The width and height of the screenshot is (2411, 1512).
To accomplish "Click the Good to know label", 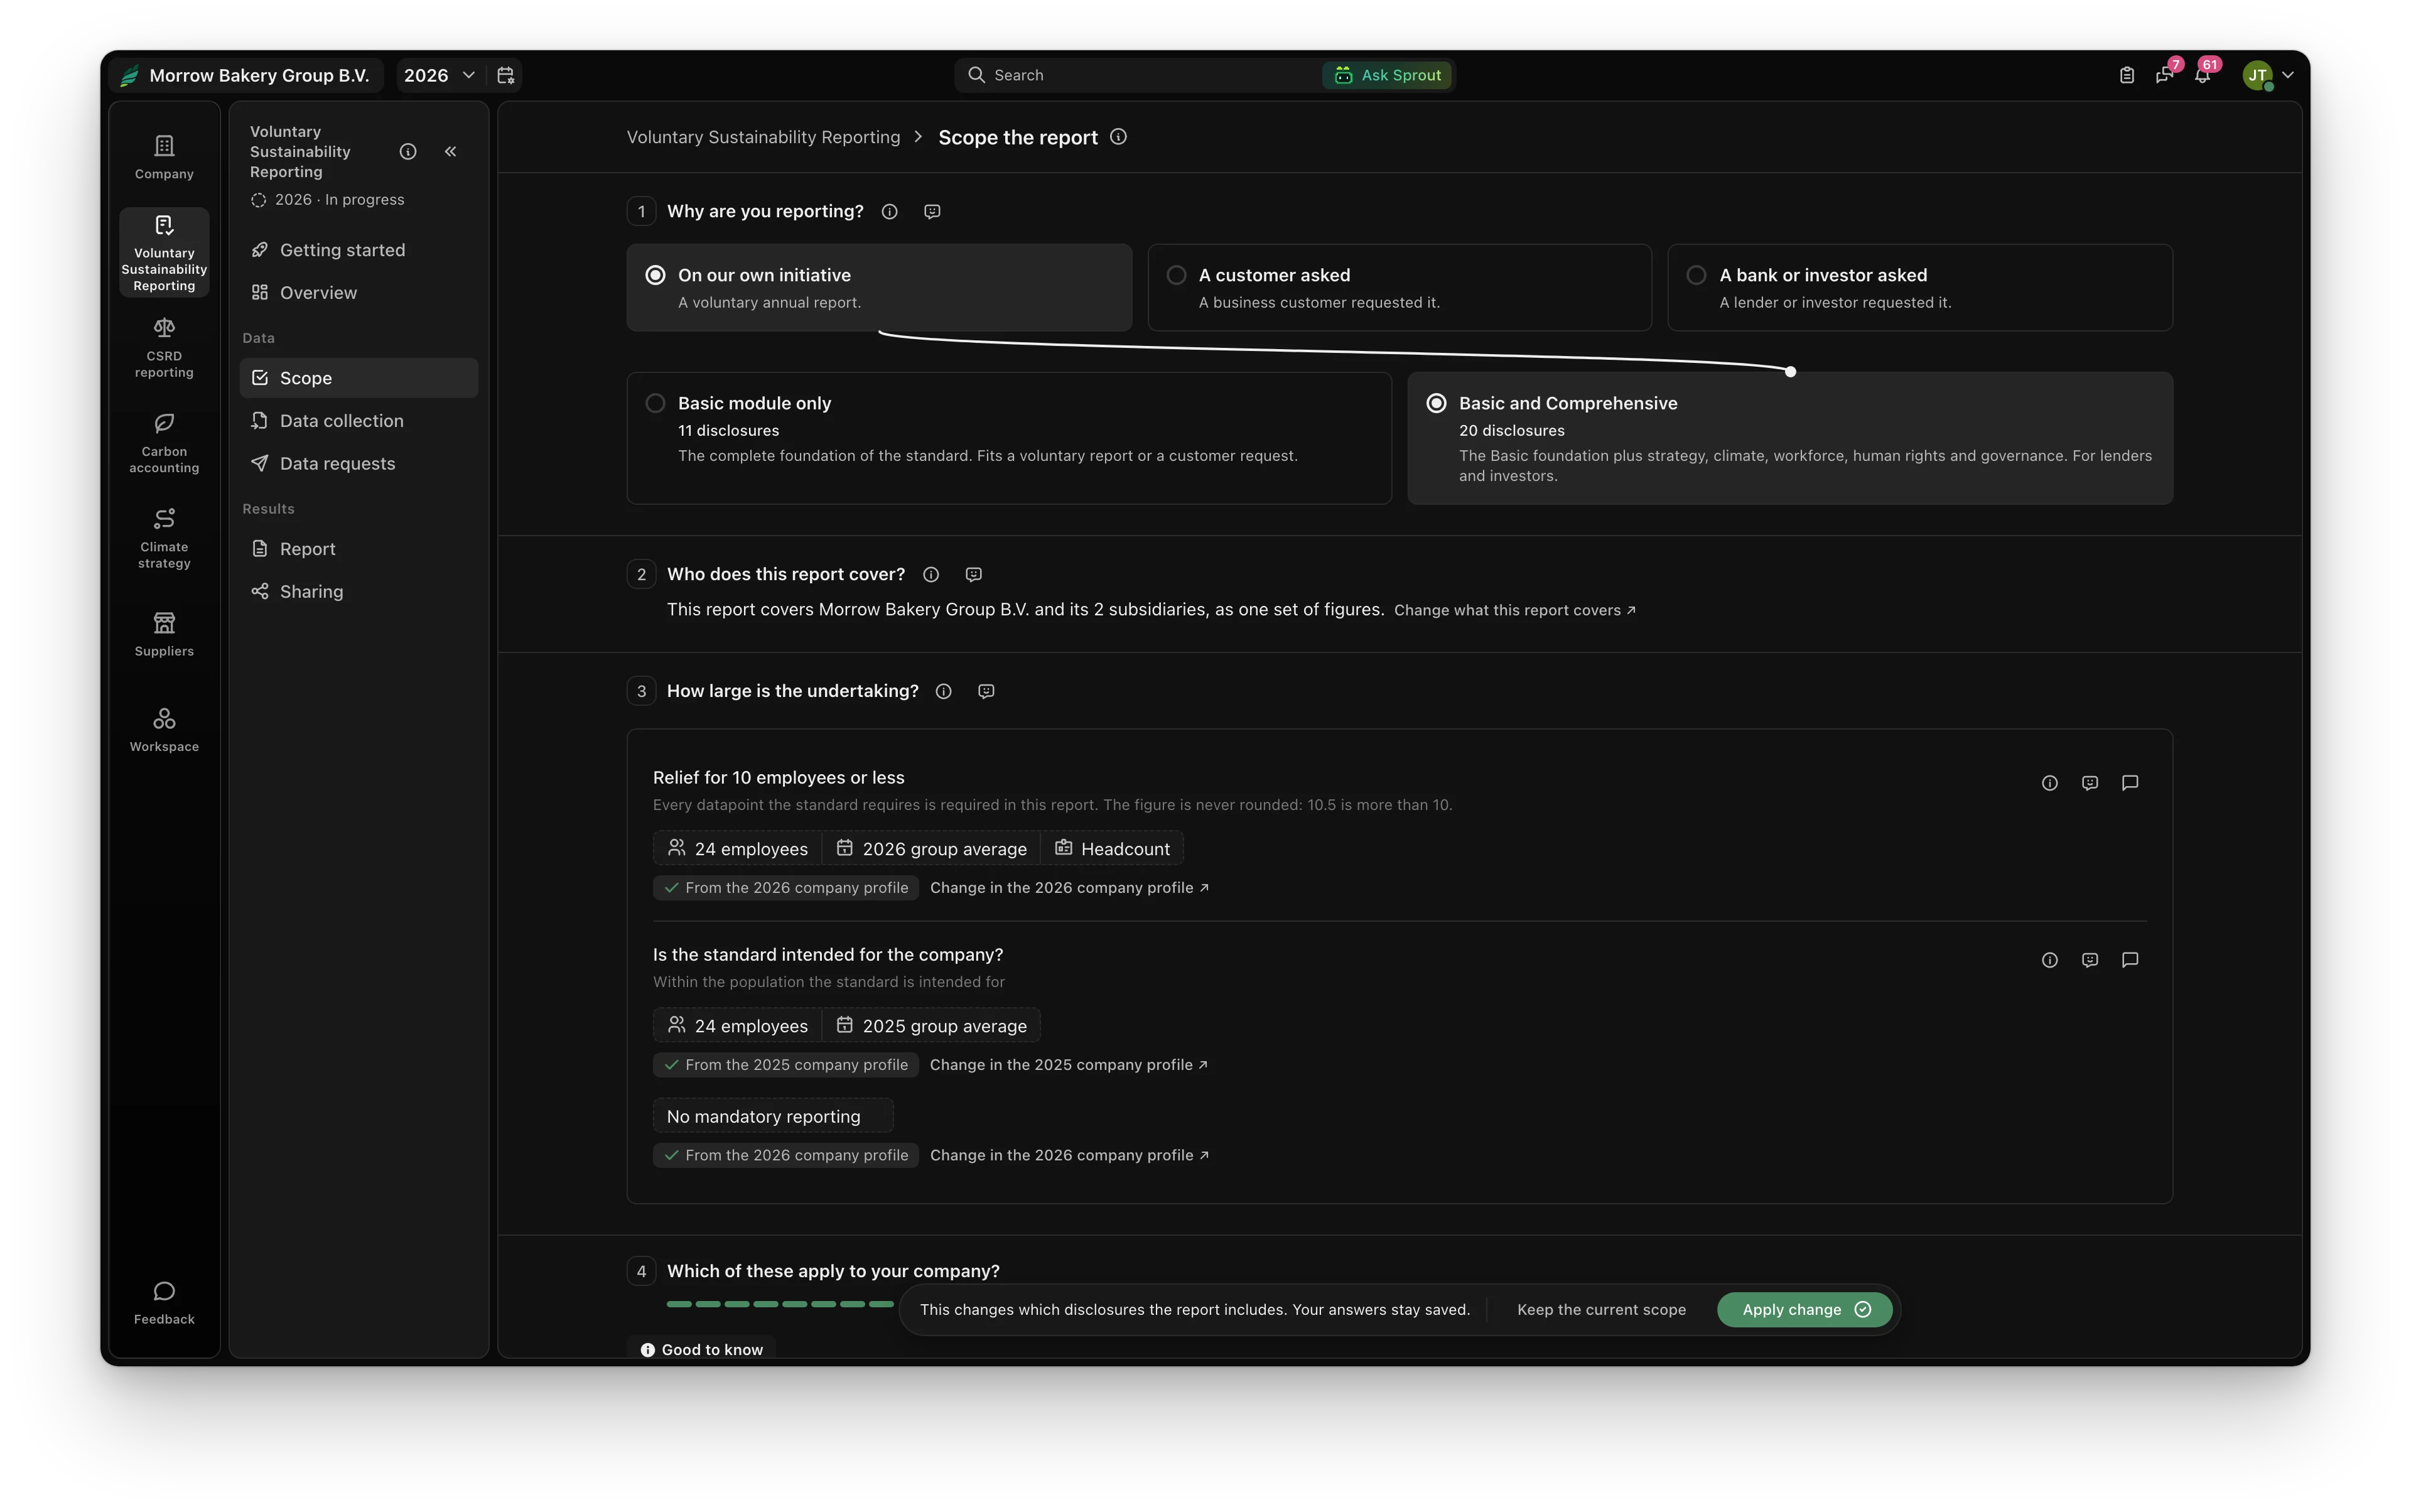I will (702, 1349).
